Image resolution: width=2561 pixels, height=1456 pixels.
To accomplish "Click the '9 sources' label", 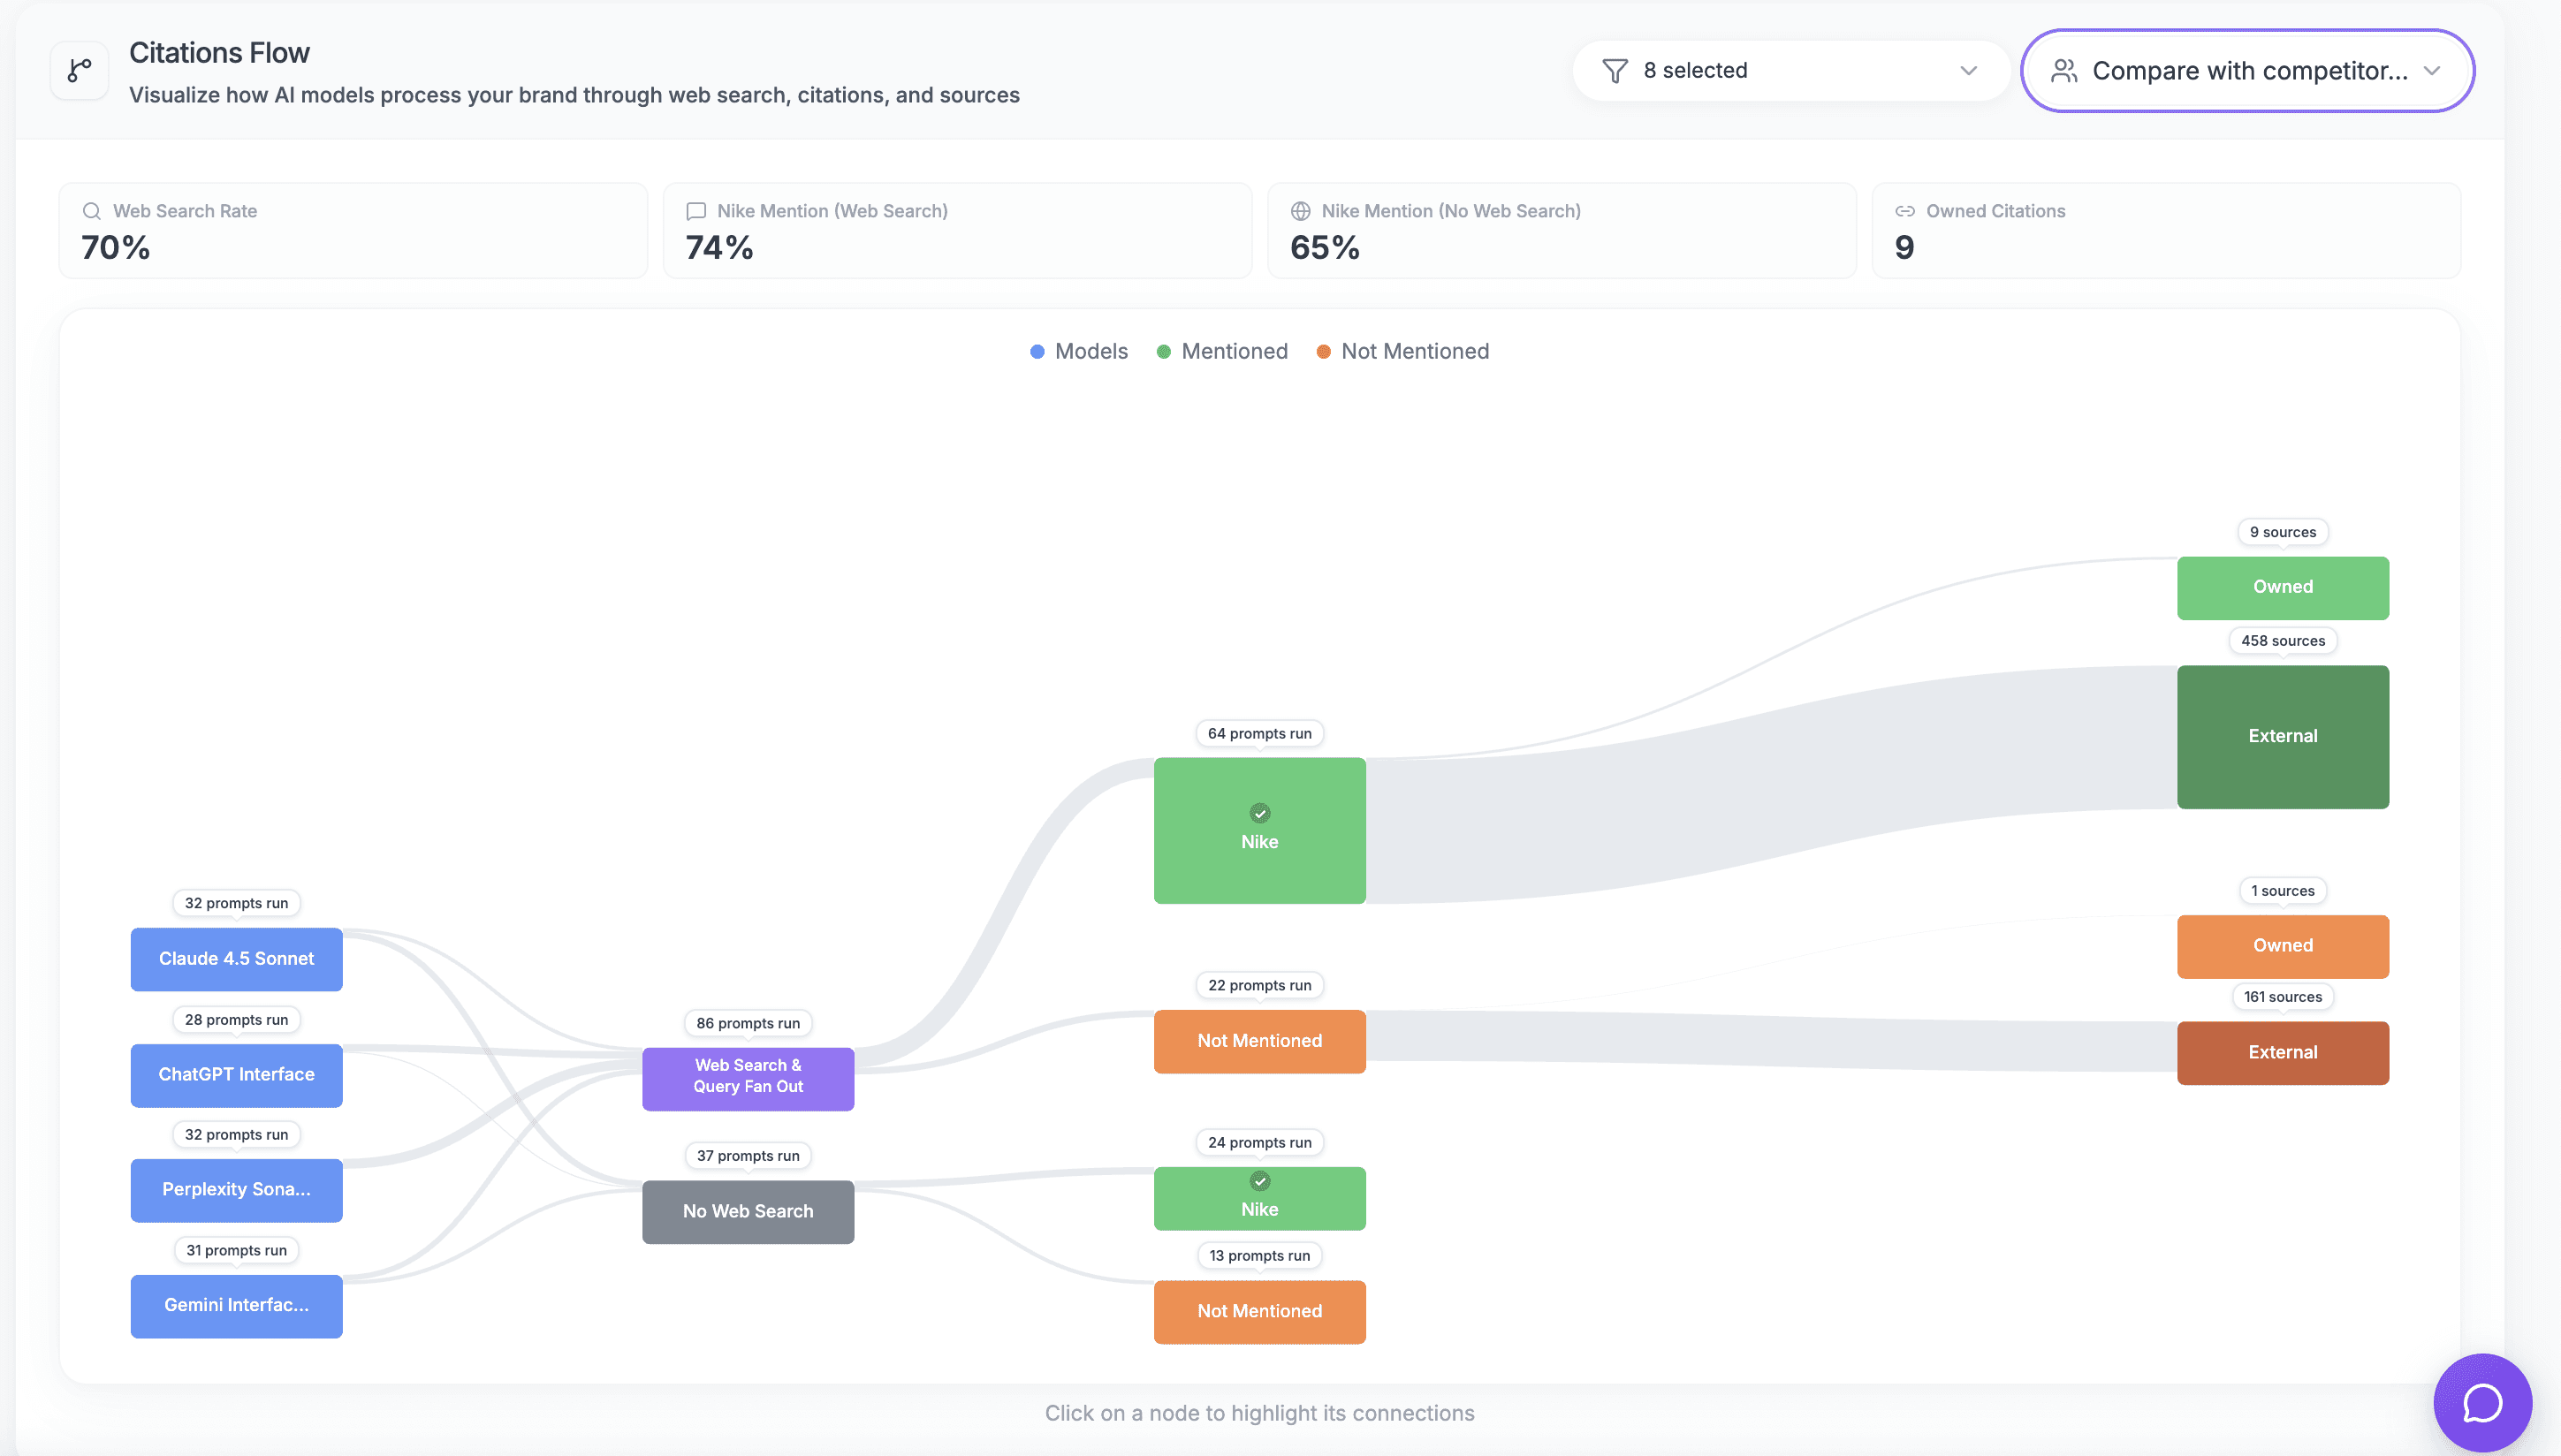I will click(2283, 532).
